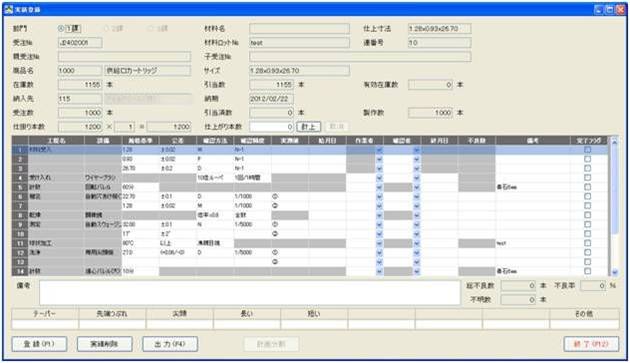Click the cell under the その他 defect heading
This screenshot has height=363, width=630.
(584, 324)
